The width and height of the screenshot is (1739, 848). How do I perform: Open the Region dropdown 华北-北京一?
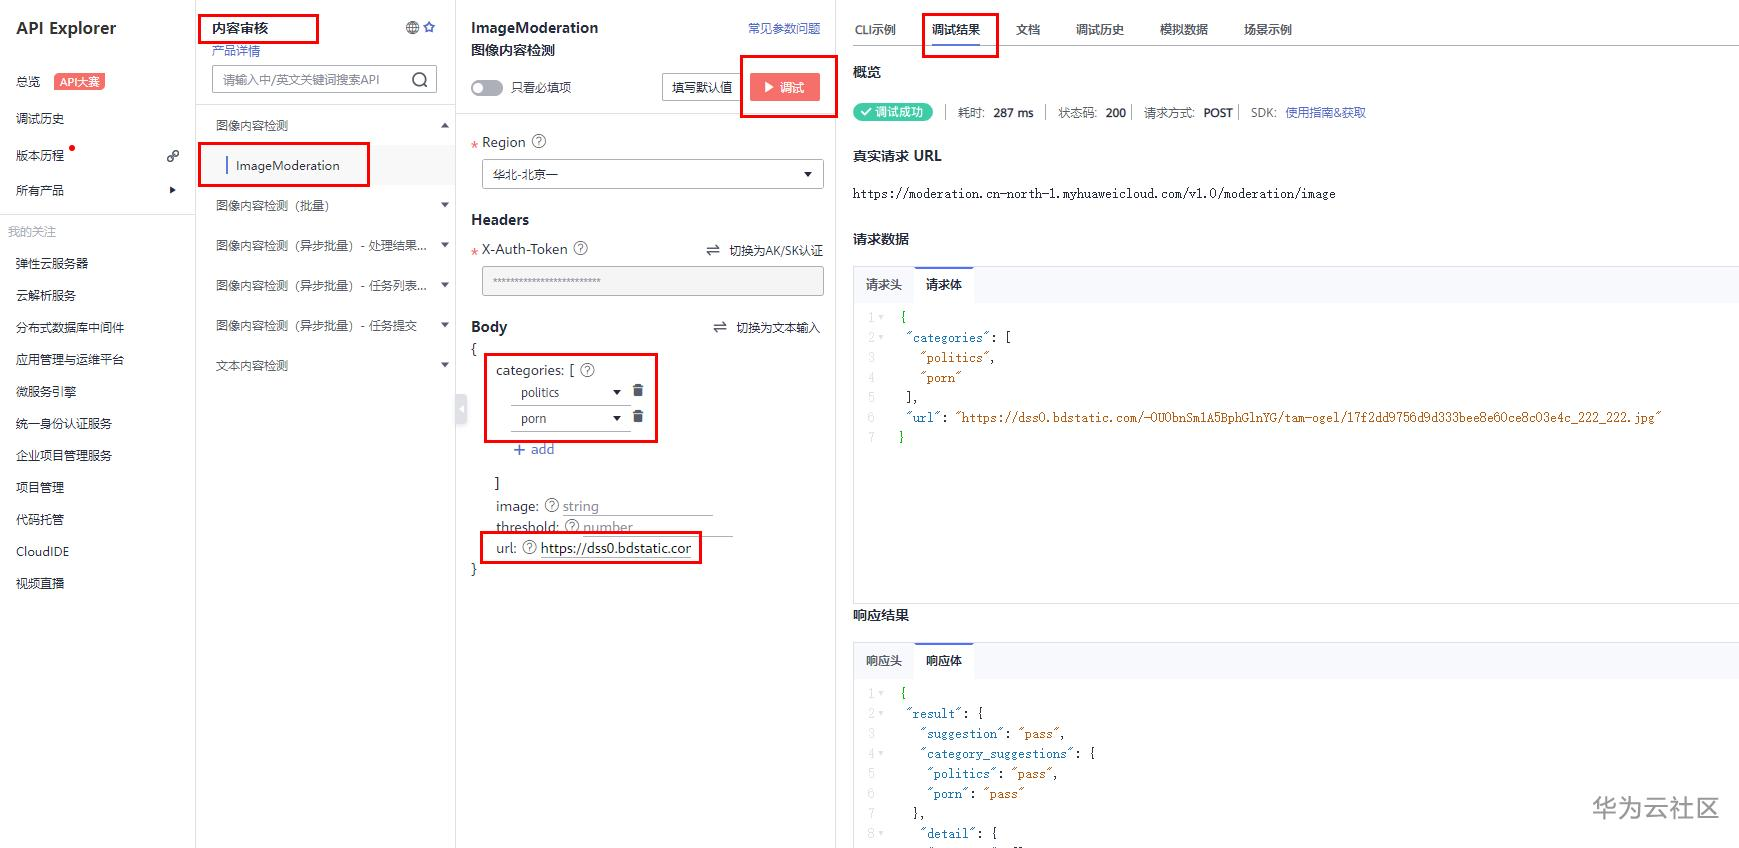[x=652, y=175]
